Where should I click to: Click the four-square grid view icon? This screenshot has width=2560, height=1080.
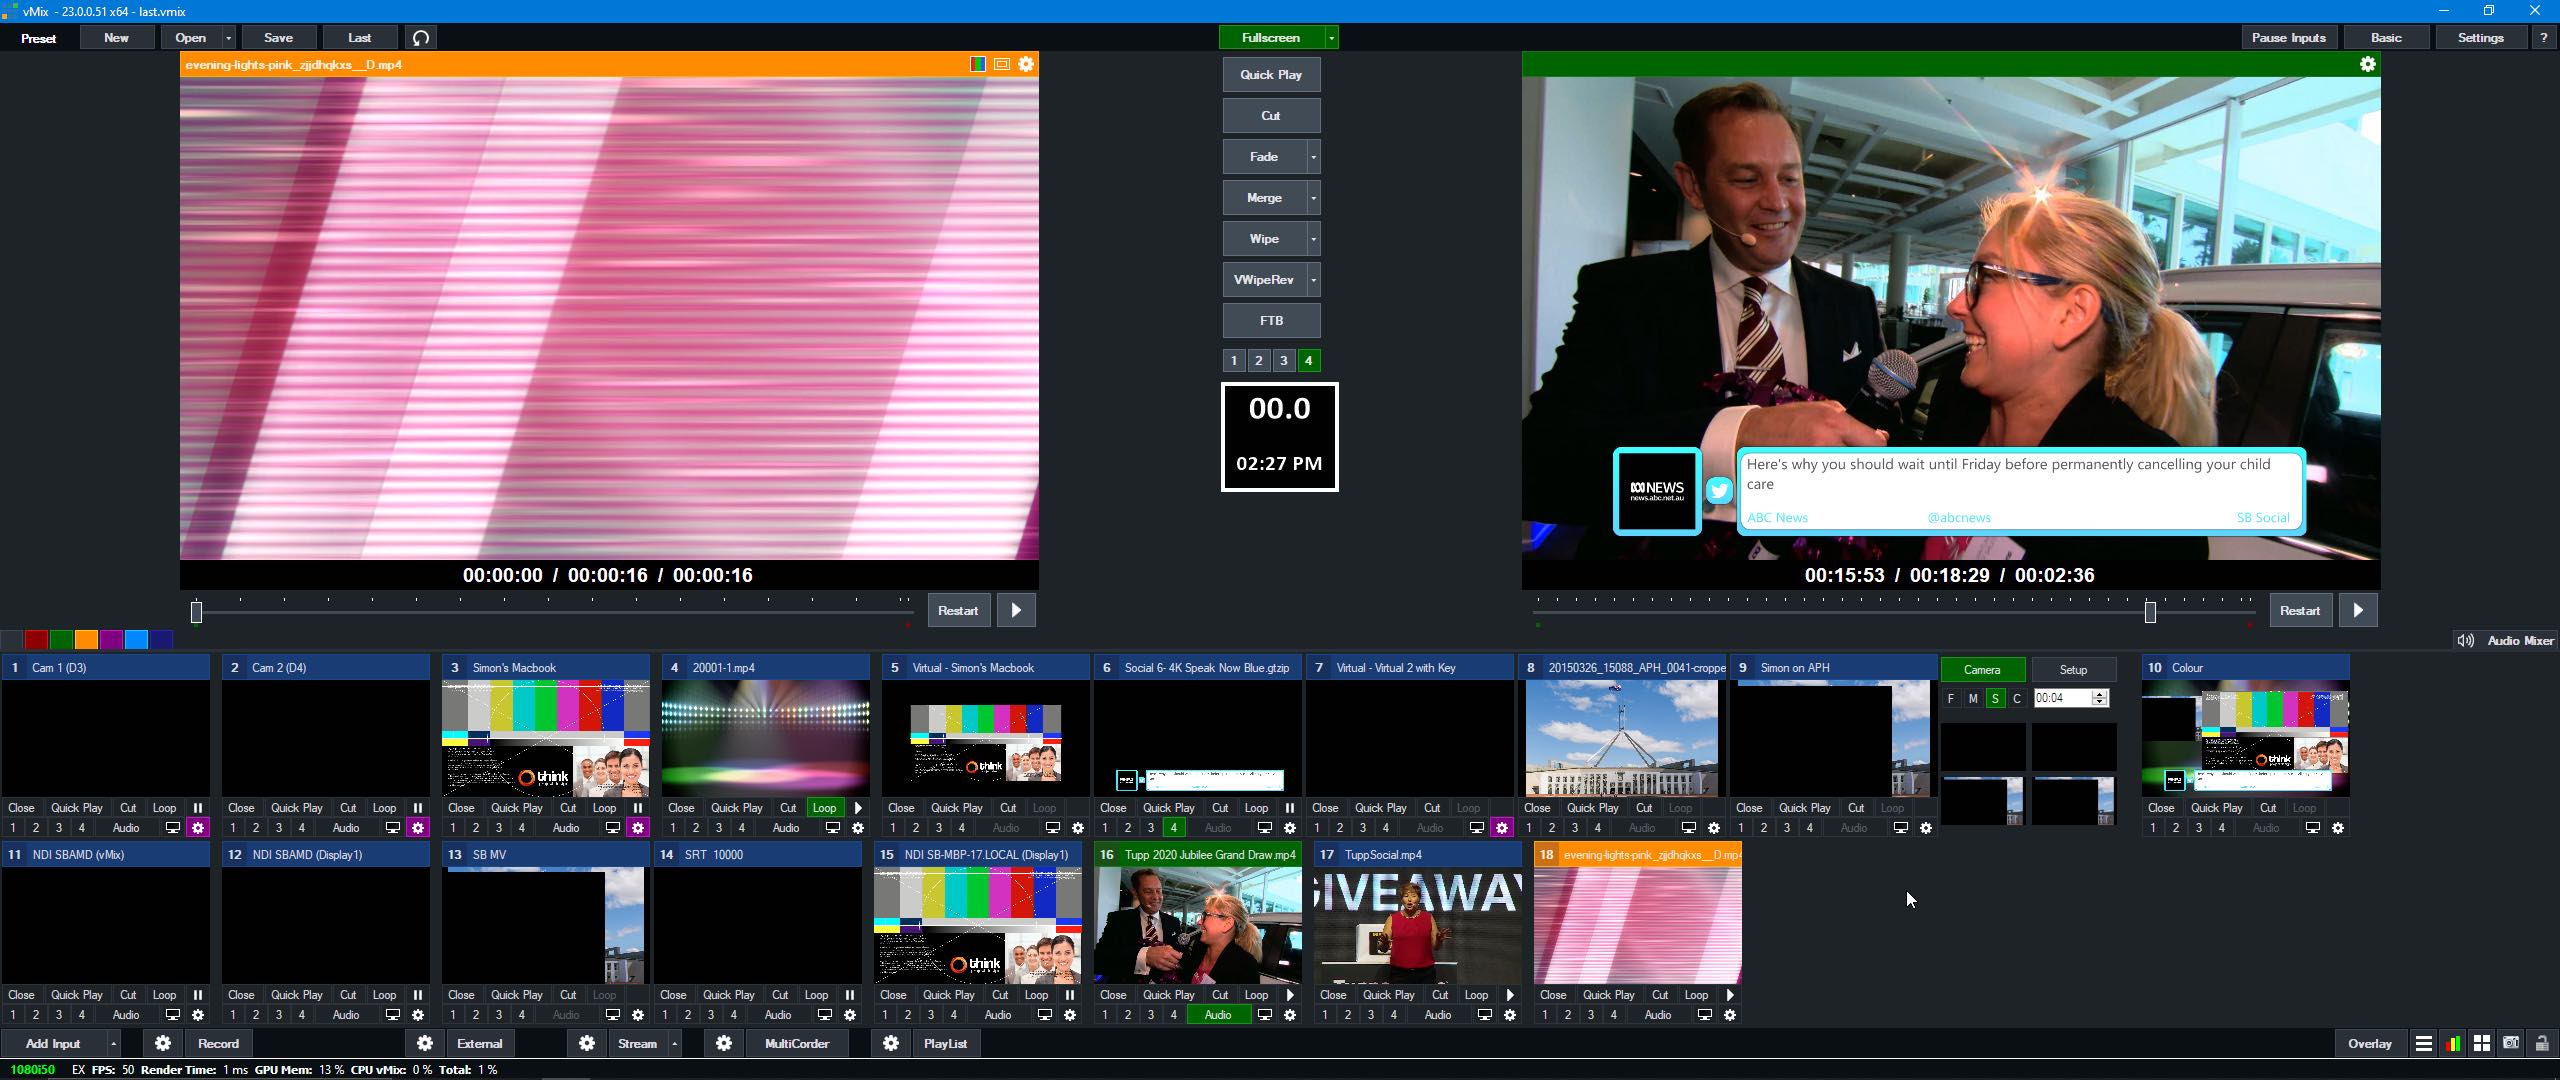pos(2481,1043)
